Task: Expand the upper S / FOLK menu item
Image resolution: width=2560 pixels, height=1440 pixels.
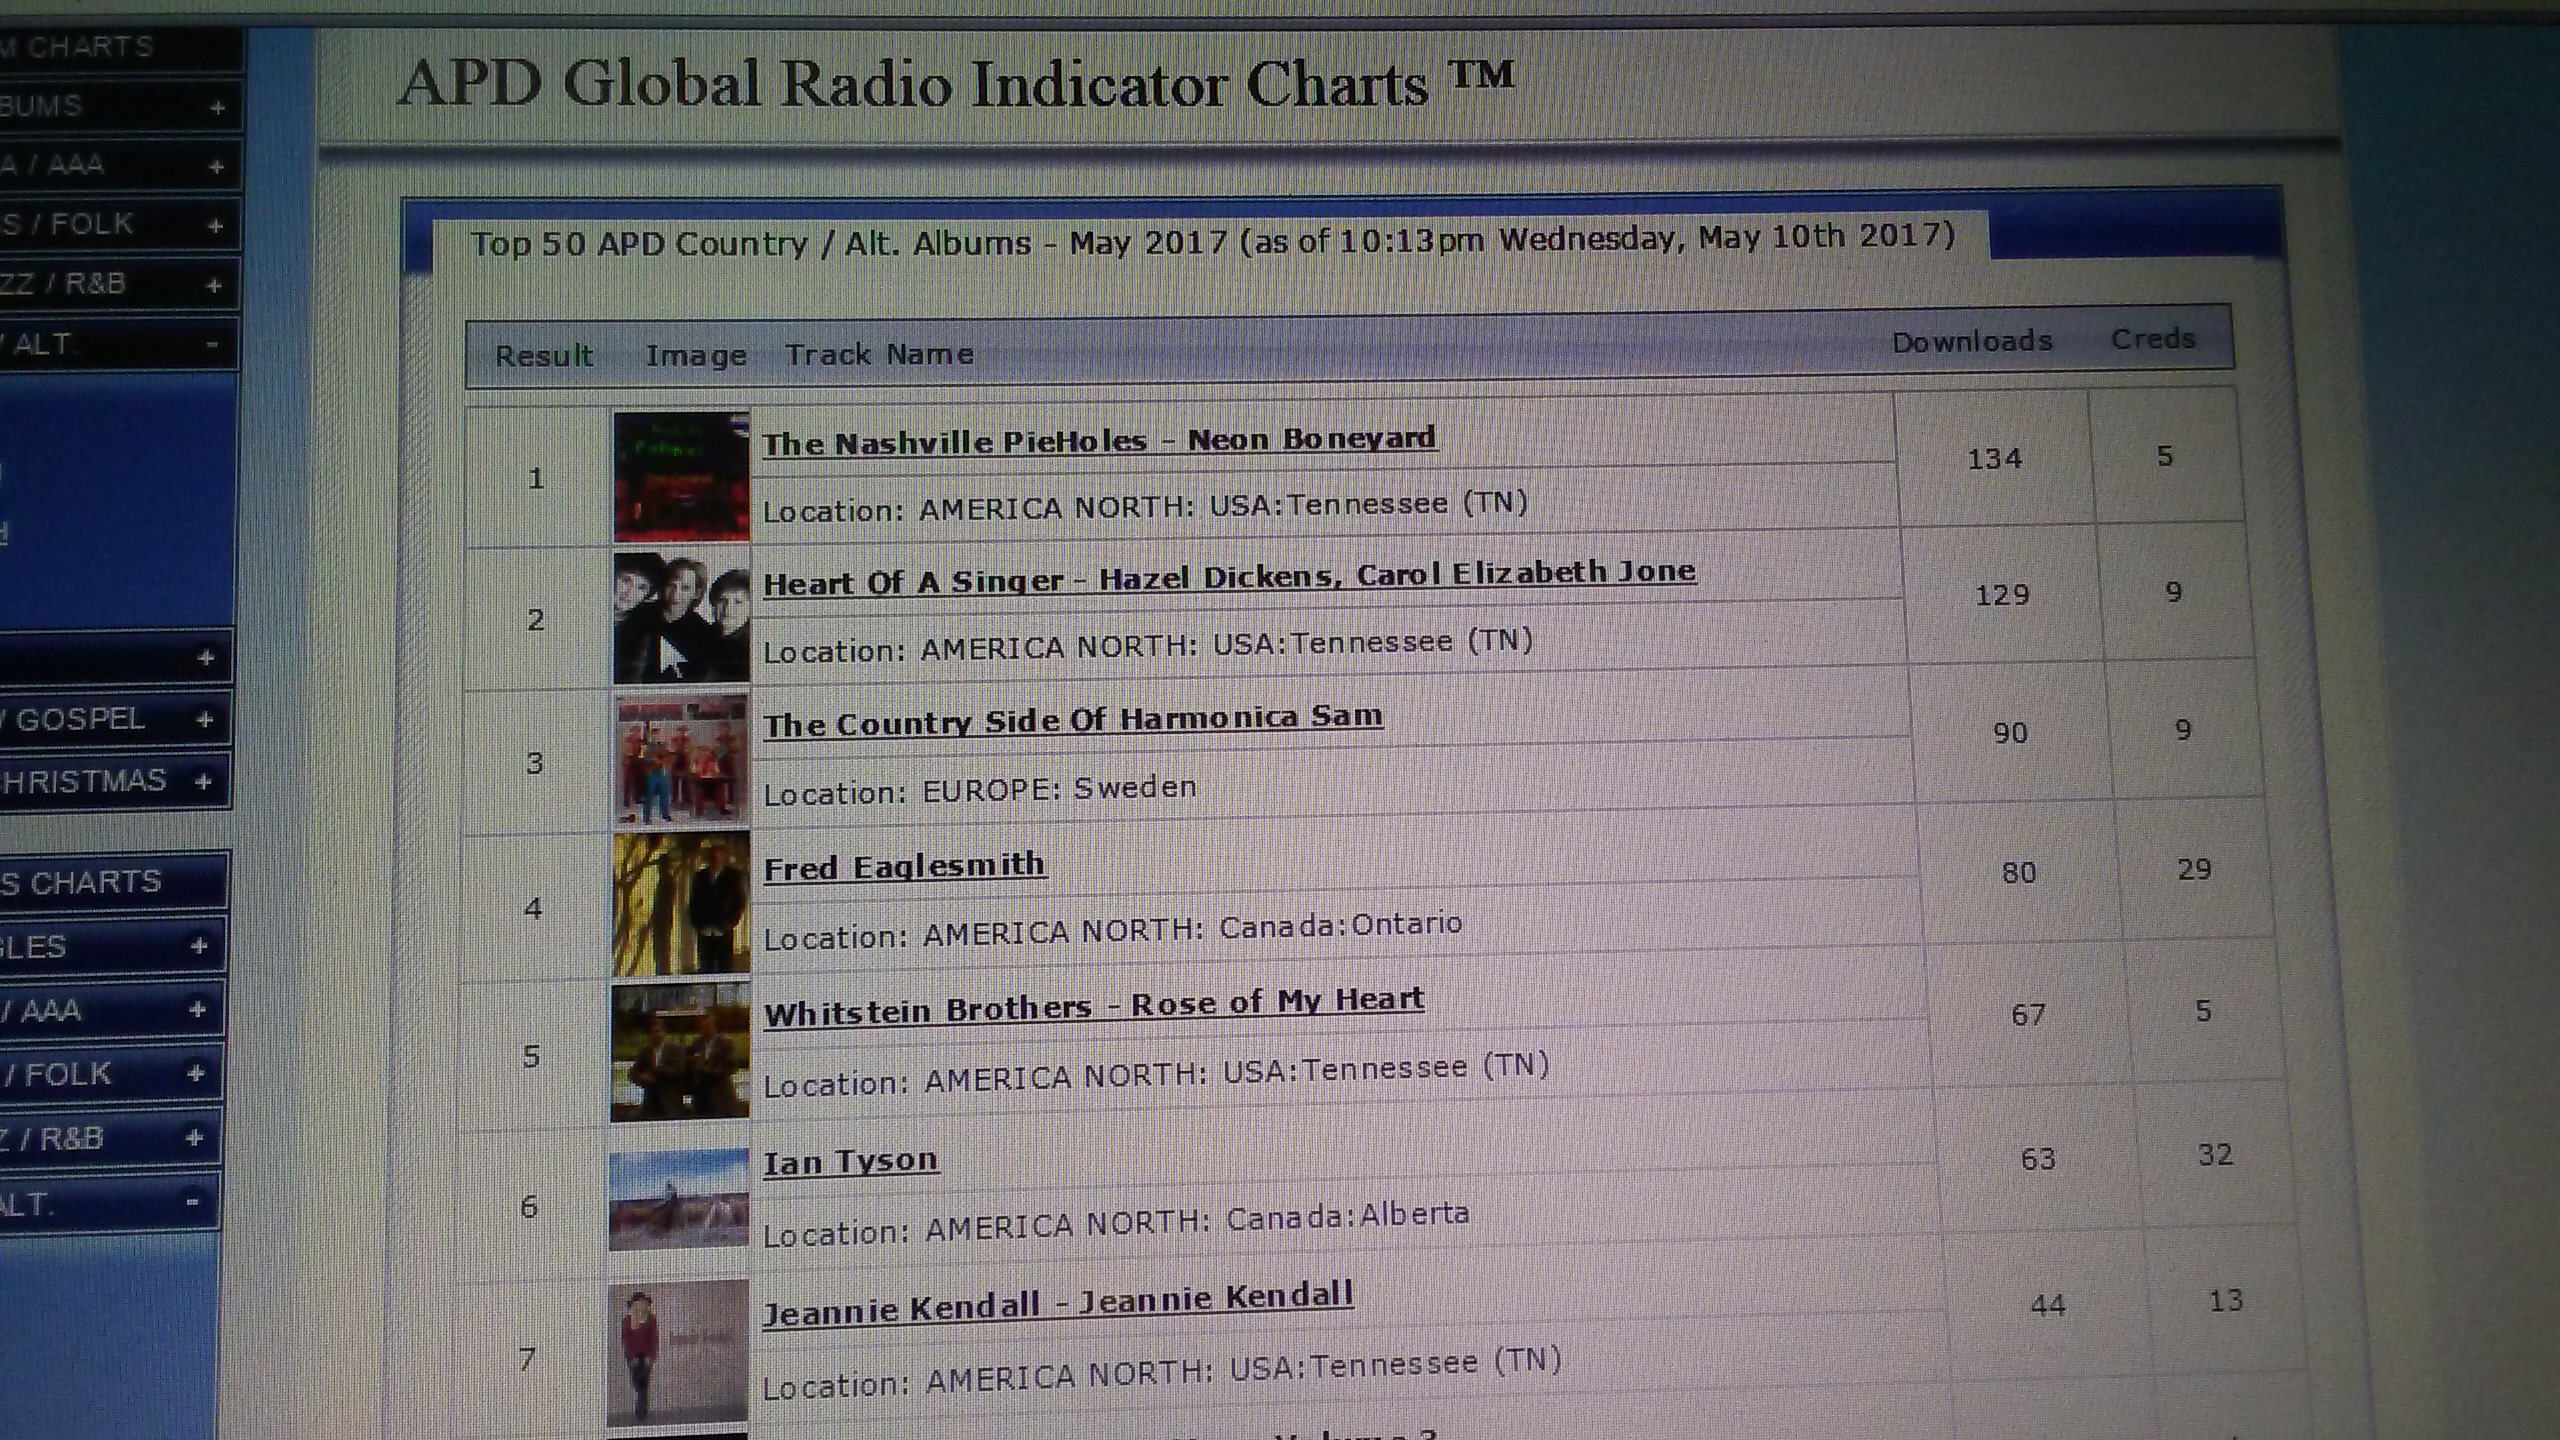Action: pos(214,225)
